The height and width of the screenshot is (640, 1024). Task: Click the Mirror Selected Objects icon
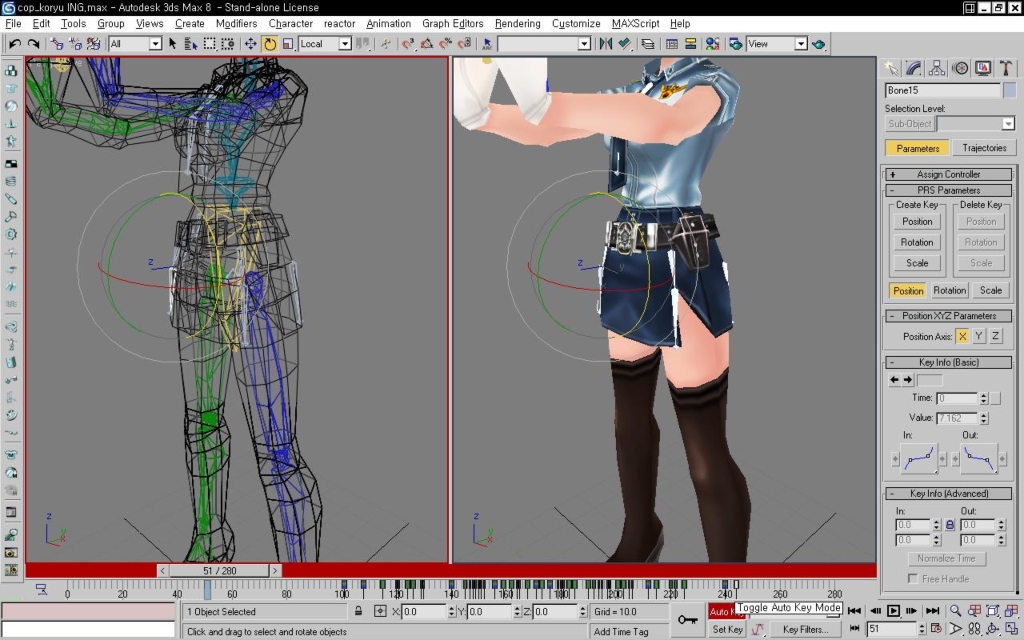pos(606,44)
